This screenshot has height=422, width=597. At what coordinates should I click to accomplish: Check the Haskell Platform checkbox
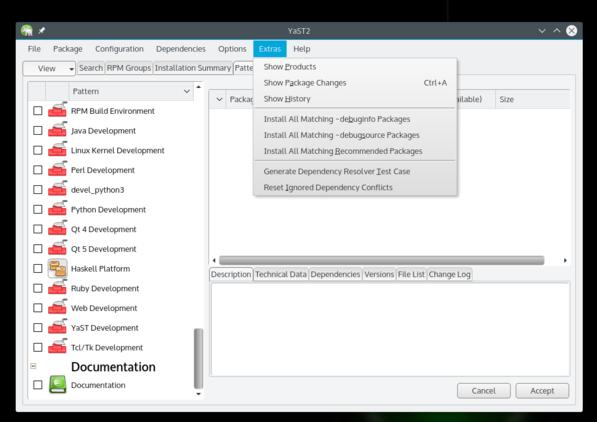(38, 269)
